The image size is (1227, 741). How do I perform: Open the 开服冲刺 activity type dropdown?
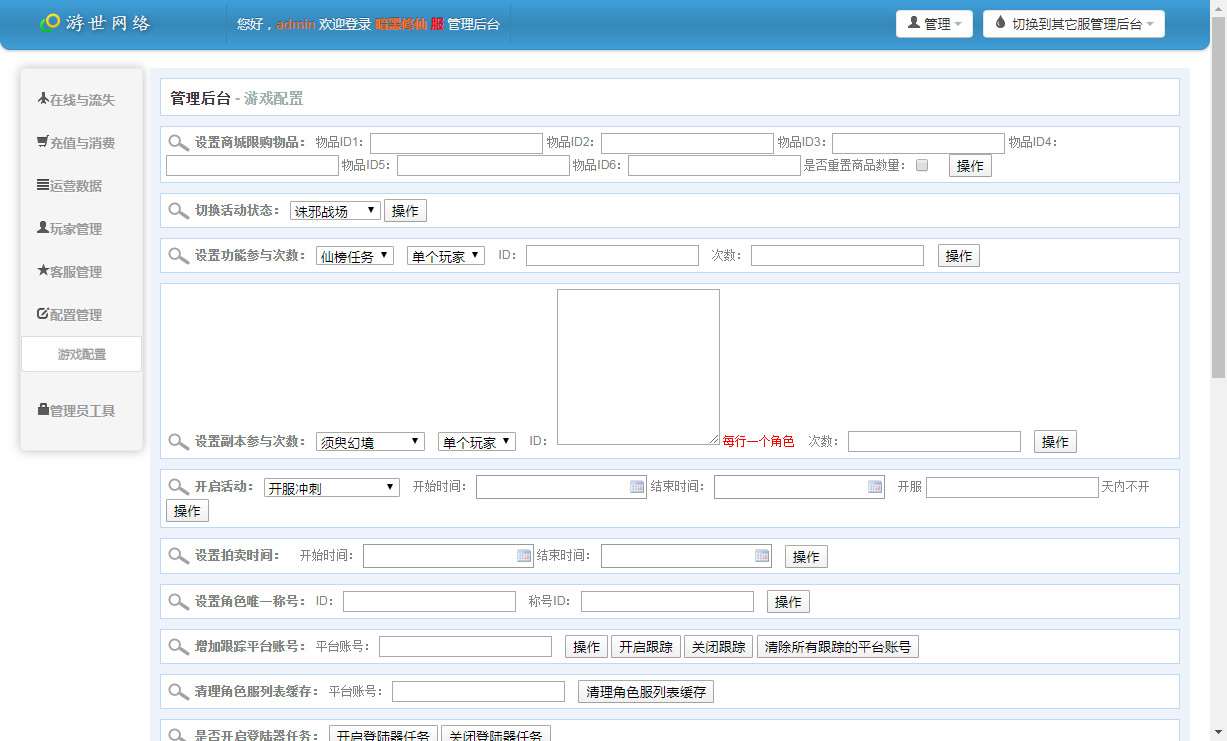331,488
